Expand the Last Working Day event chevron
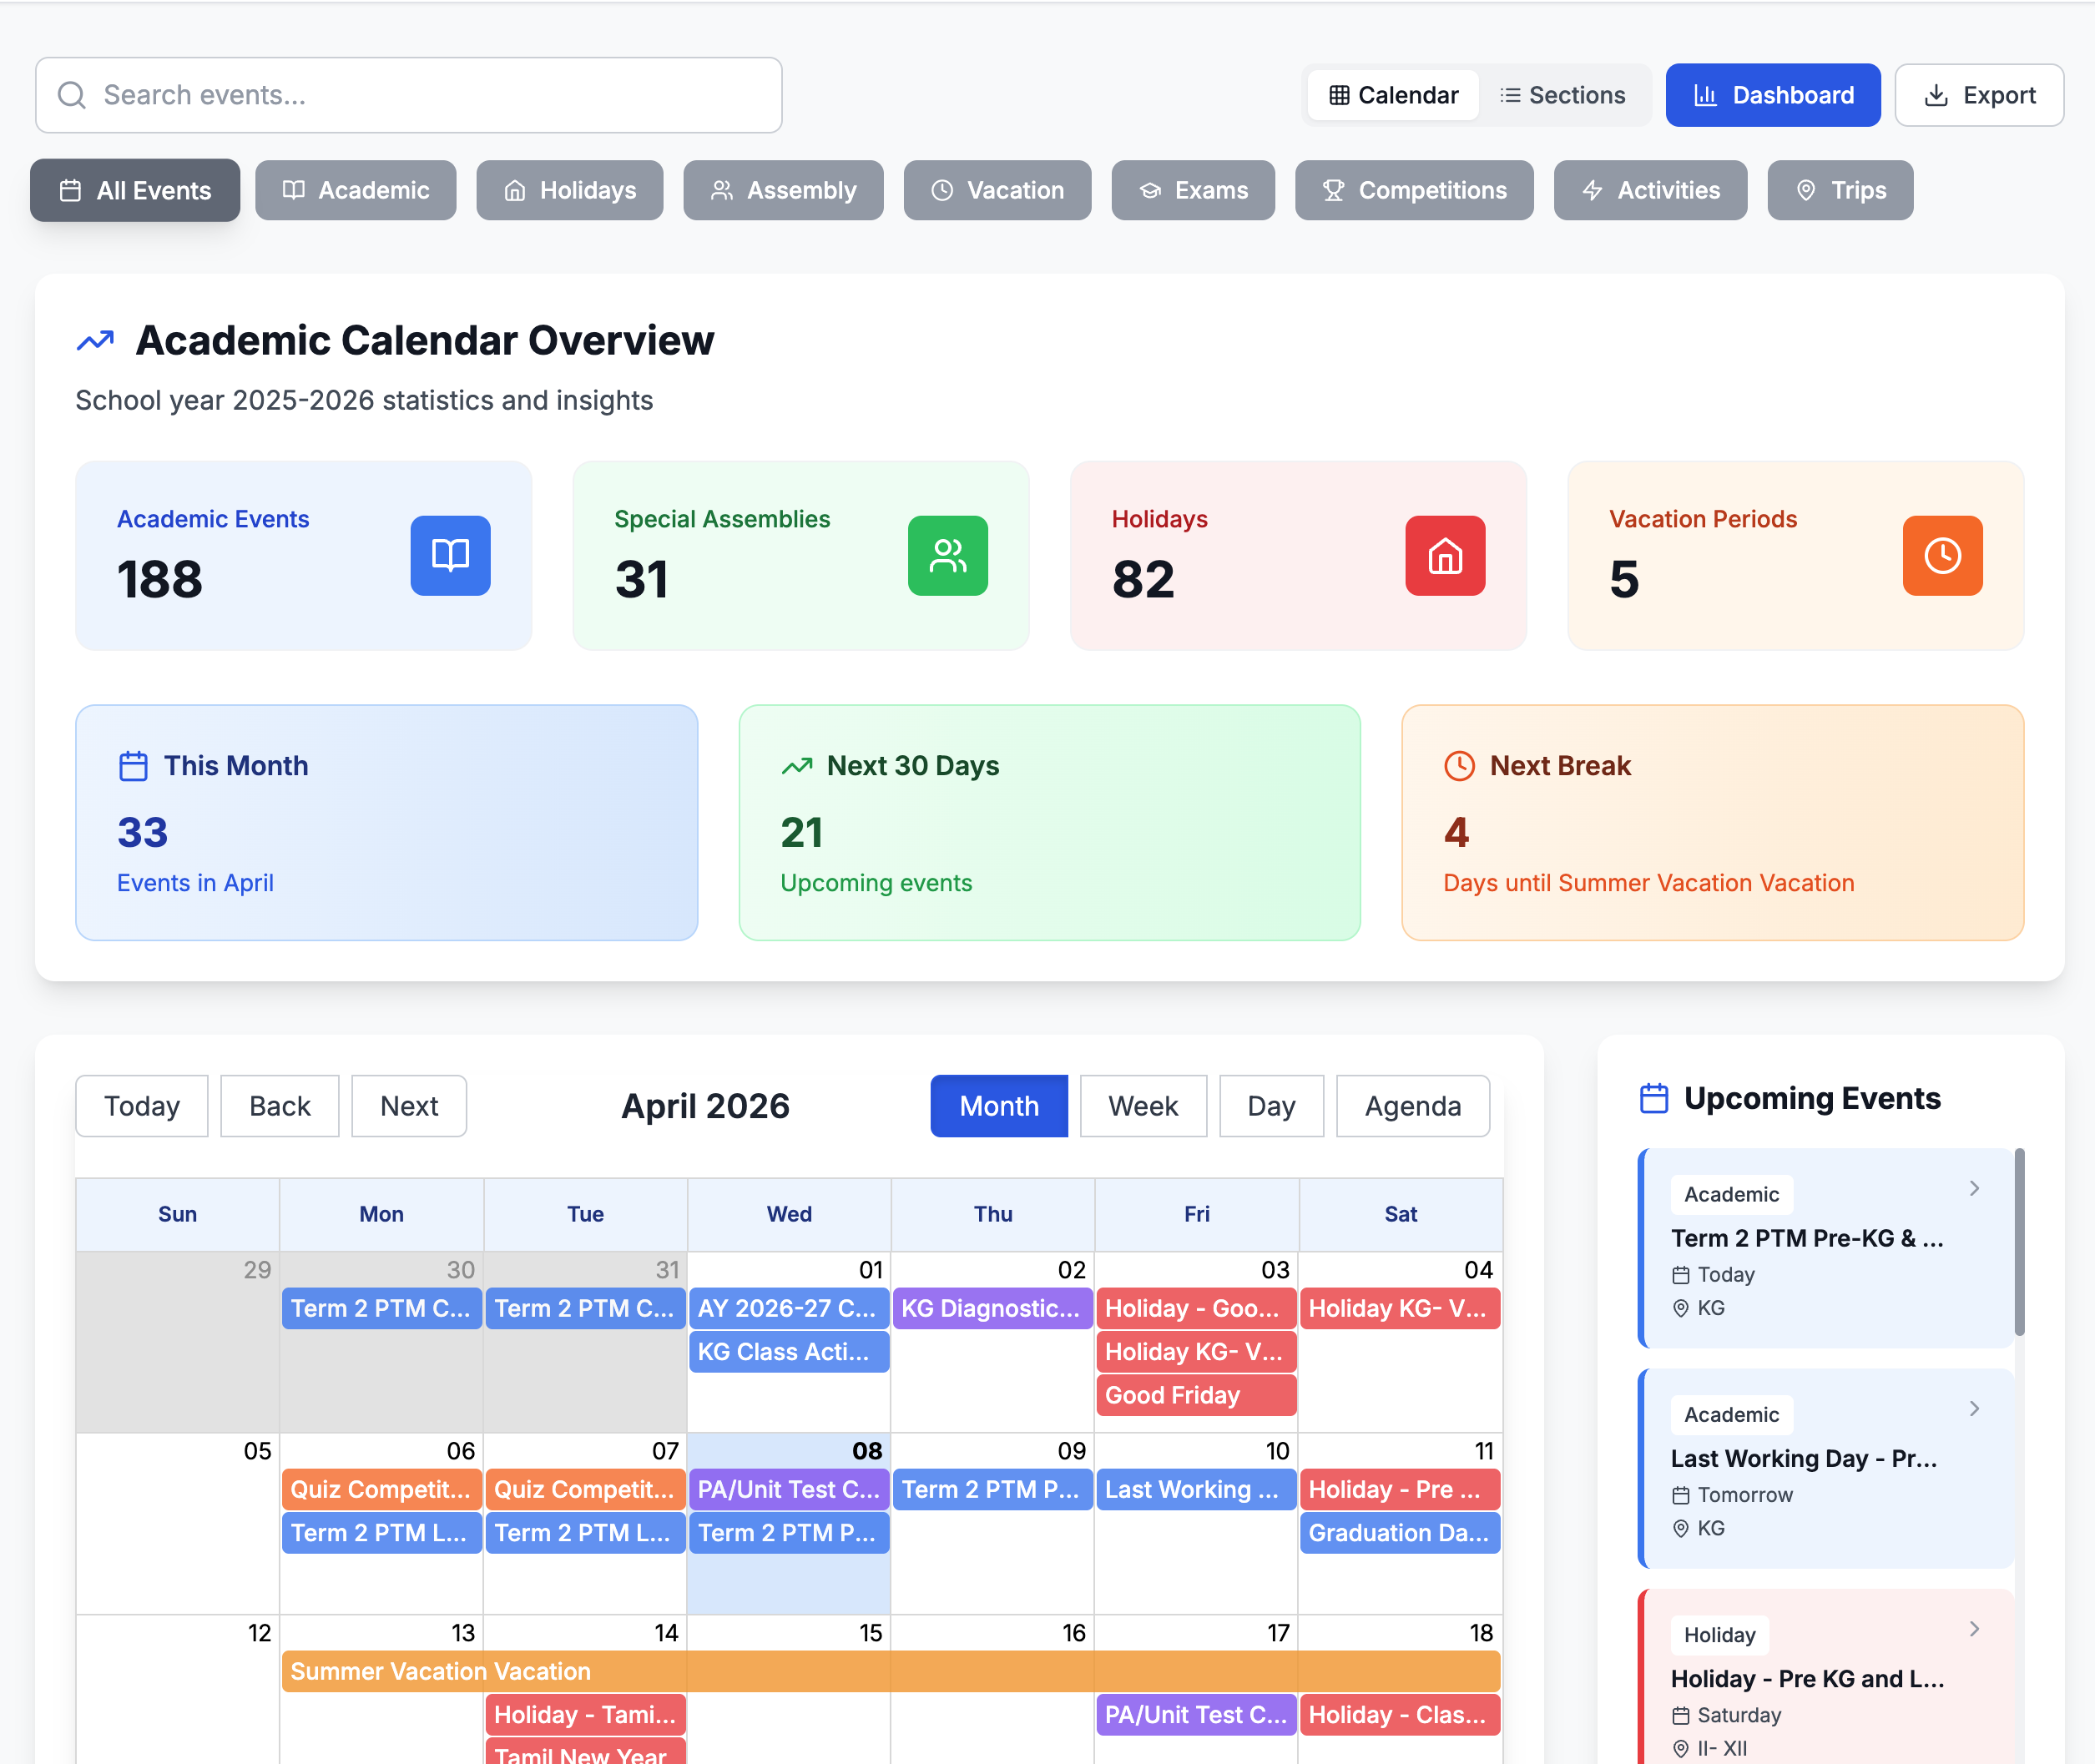This screenshot has width=2095, height=1764. coord(1973,1408)
